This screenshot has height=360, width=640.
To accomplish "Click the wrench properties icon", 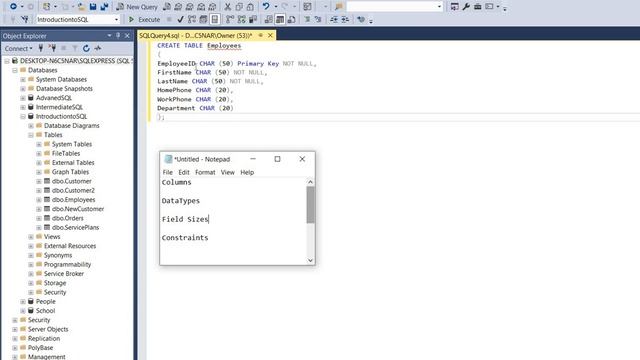I will tap(466, 7).
